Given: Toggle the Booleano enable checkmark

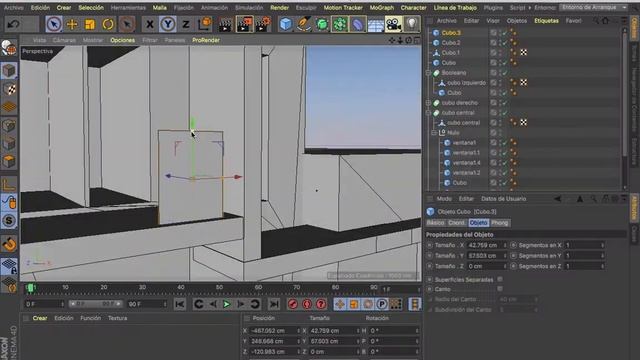Looking at the screenshot, I should (x=505, y=73).
